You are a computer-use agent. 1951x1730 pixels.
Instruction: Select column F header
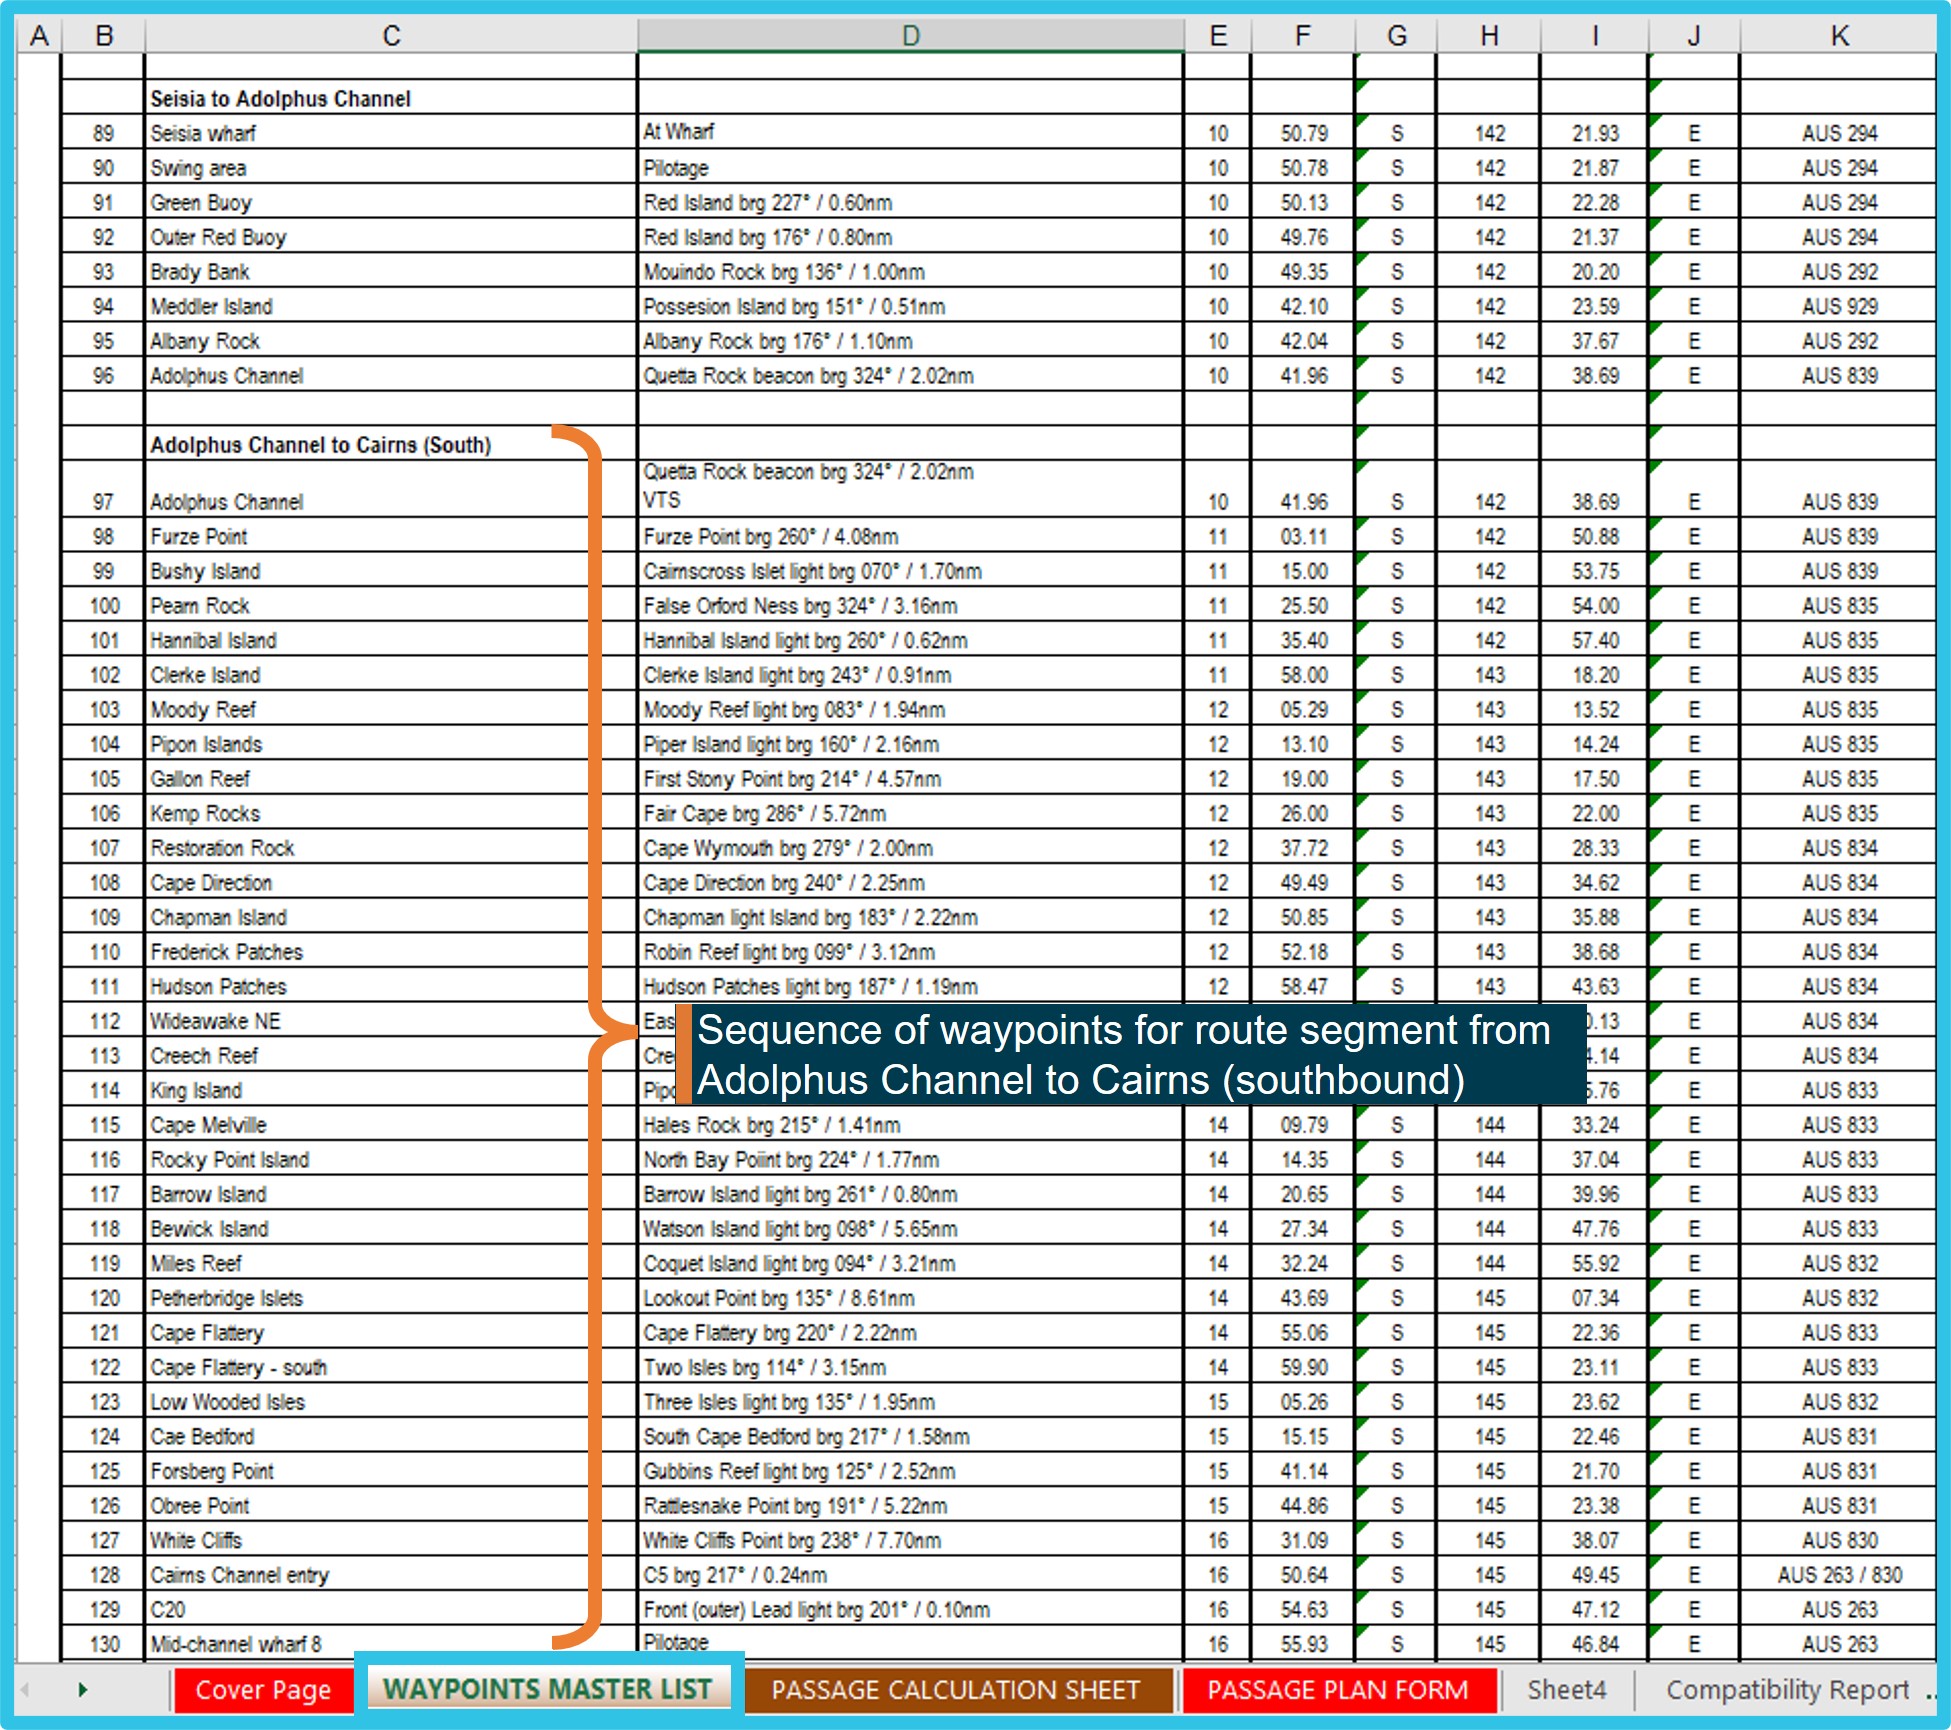point(1303,36)
